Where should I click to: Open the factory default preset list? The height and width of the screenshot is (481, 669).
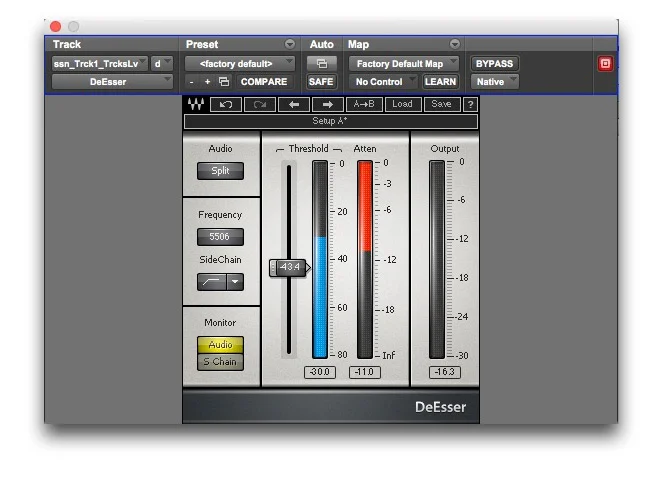pyautogui.click(x=239, y=64)
